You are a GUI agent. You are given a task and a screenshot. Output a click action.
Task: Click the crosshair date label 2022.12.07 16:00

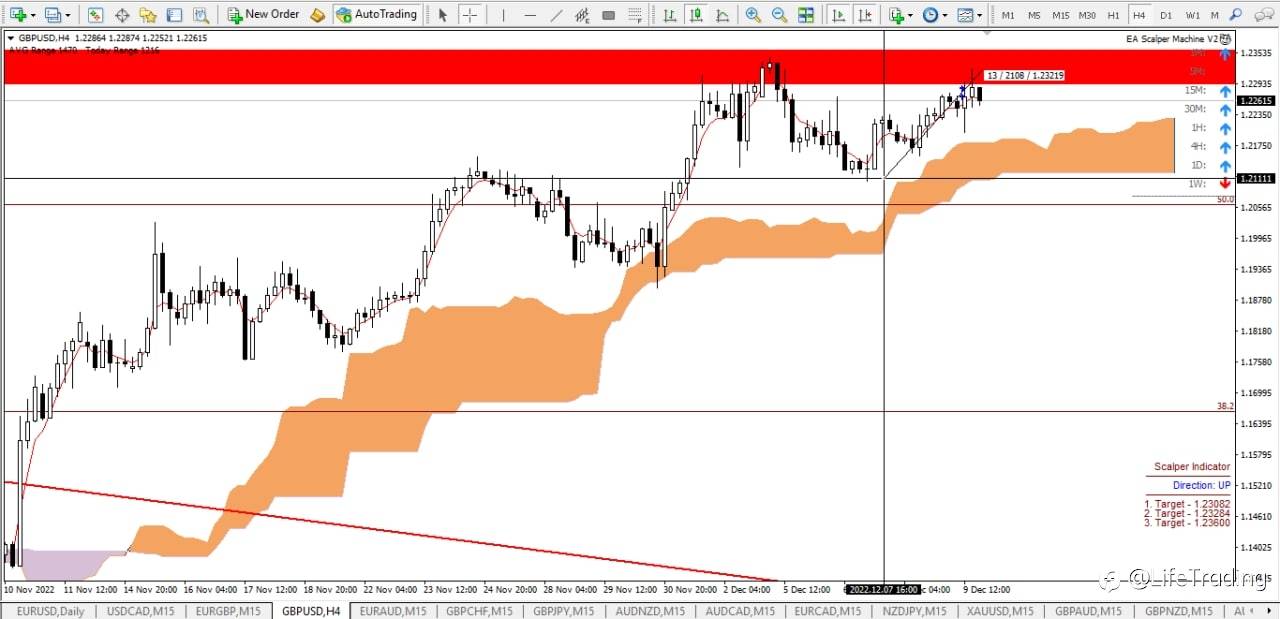[883, 589]
